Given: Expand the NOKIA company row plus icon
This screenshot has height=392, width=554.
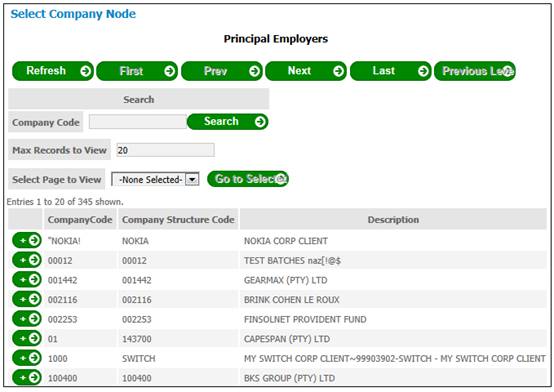Looking at the screenshot, I should click(27, 241).
